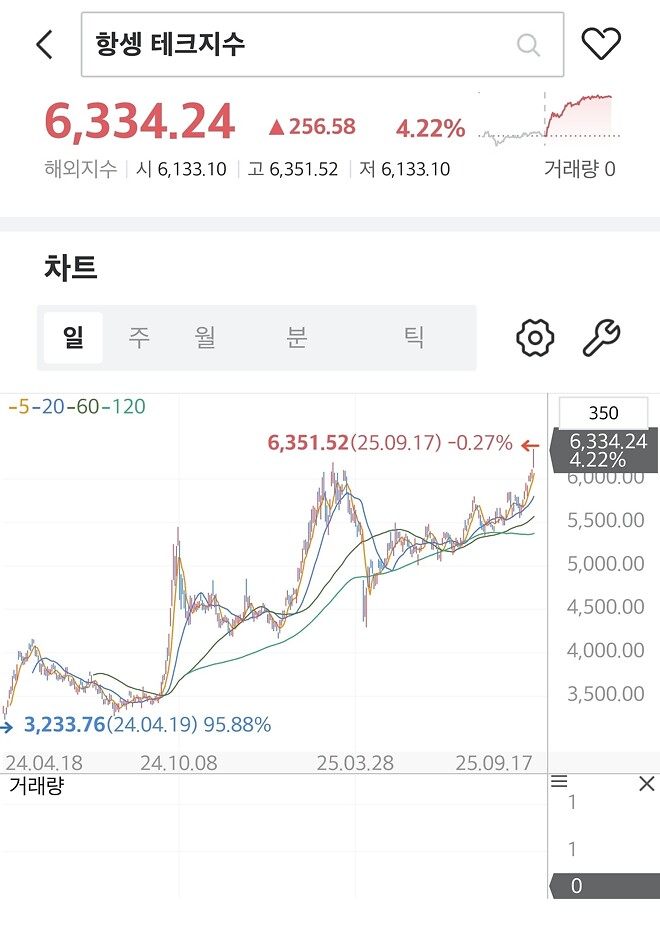Open the chart settings gear icon
The image size is (660, 947).
coord(534,337)
